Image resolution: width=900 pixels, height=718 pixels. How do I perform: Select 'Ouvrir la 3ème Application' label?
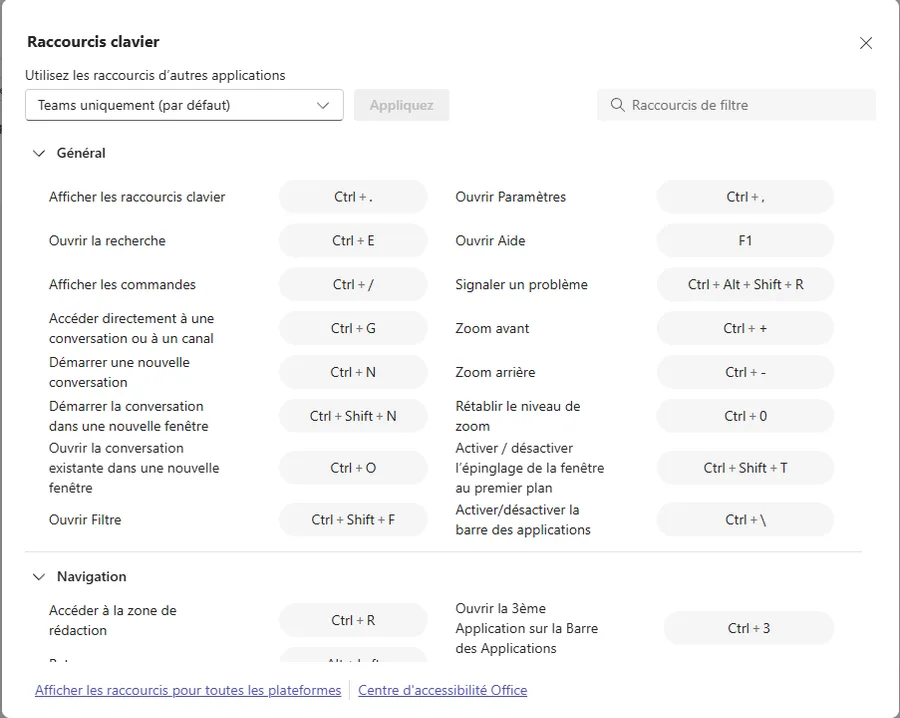click(527, 628)
